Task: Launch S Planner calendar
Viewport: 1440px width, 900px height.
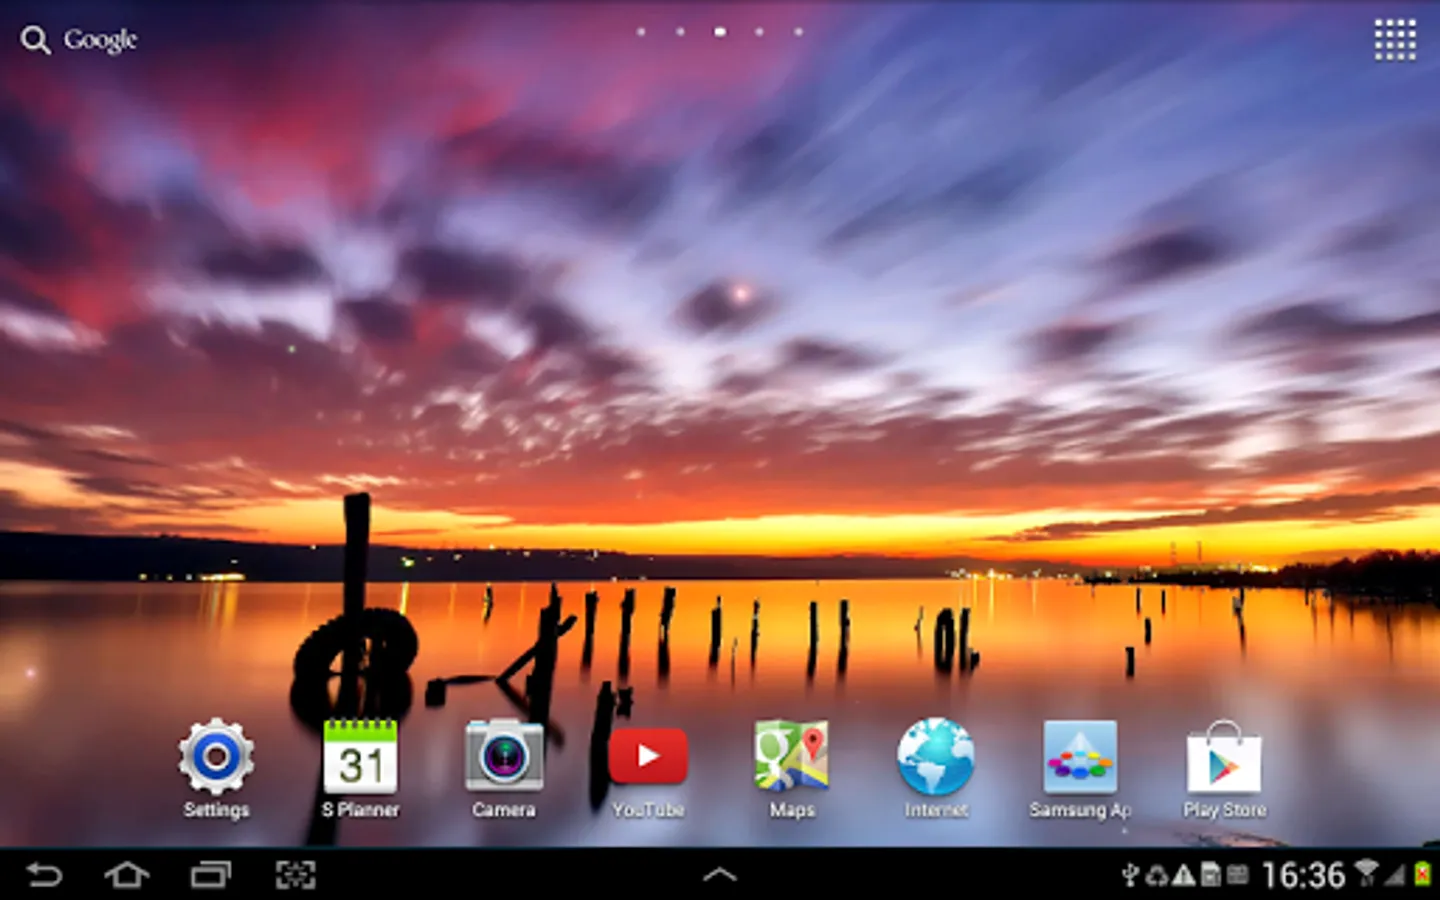Action: pos(360,768)
